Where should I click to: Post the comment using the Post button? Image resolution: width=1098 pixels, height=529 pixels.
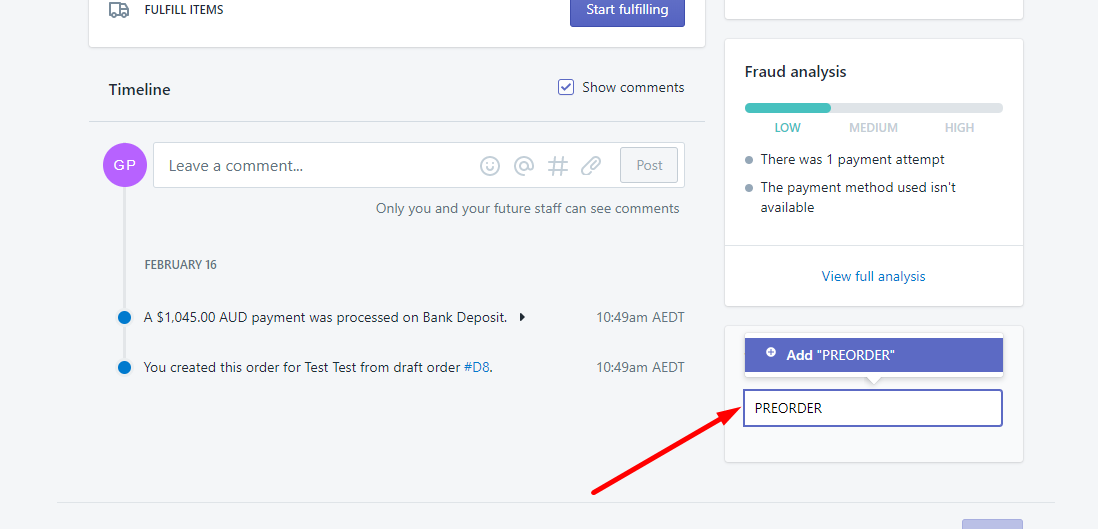coord(649,165)
